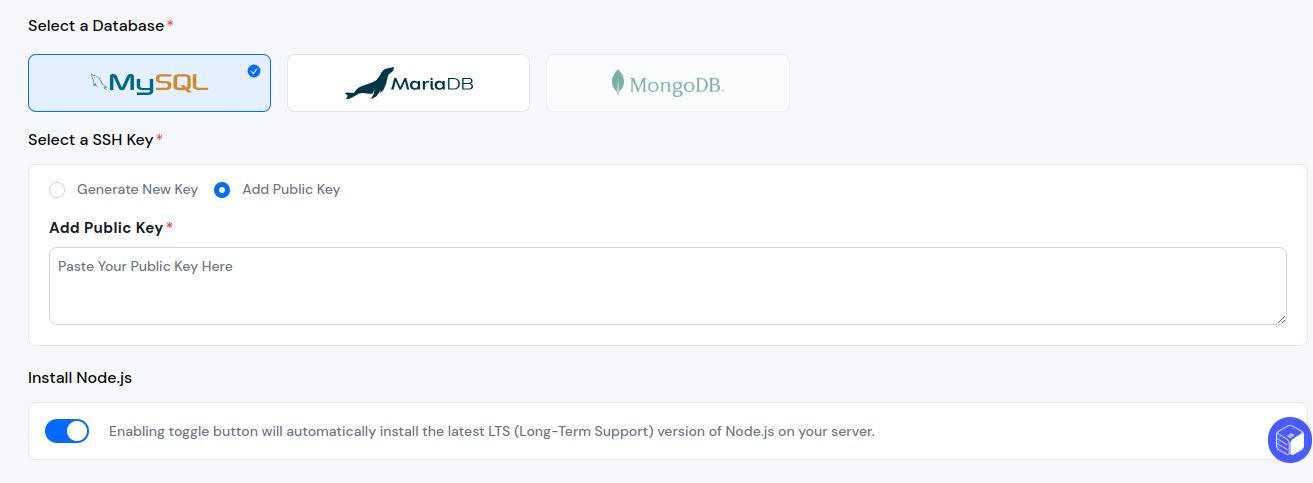
Task: Click the textarea resize grip handle
Action: pos(1280,318)
